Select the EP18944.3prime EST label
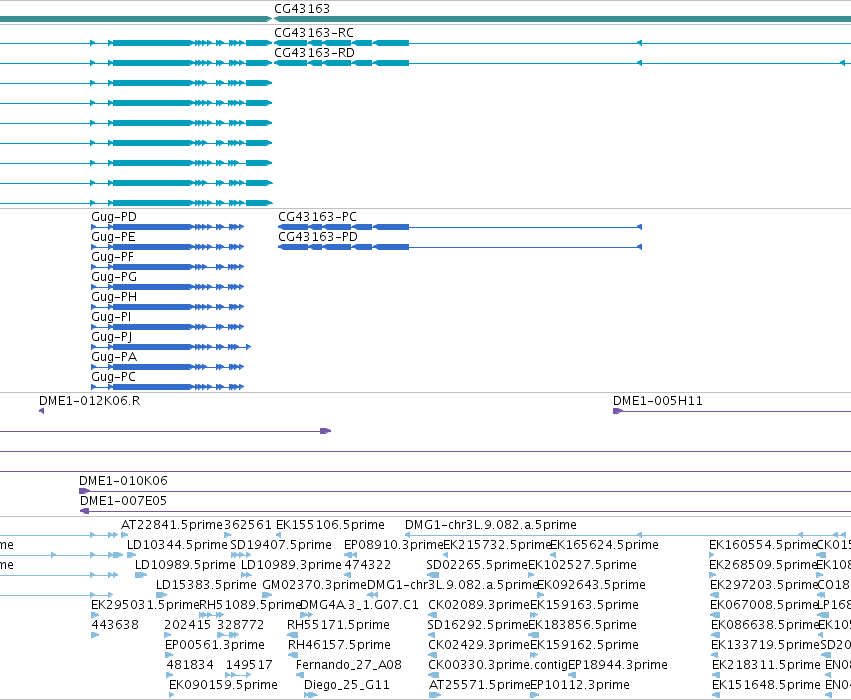The width and height of the screenshot is (851, 700). point(618,665)
